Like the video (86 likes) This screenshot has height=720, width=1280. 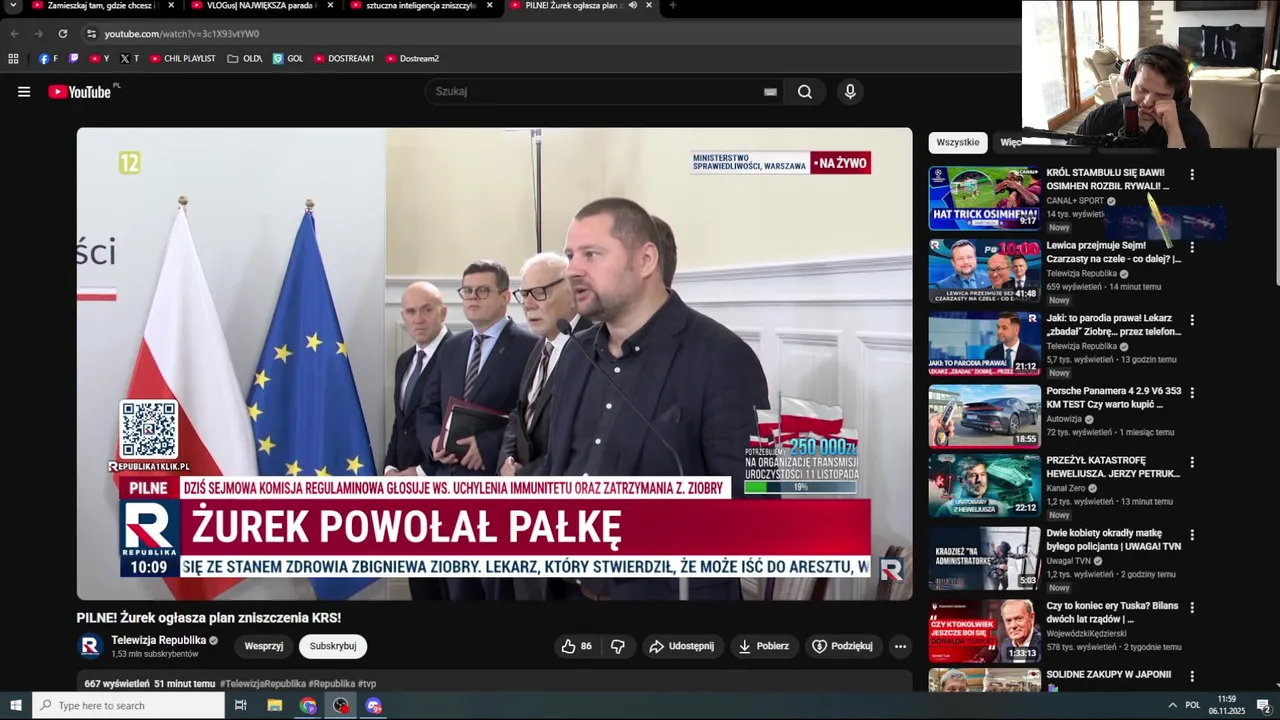click(x=577, y=646)
